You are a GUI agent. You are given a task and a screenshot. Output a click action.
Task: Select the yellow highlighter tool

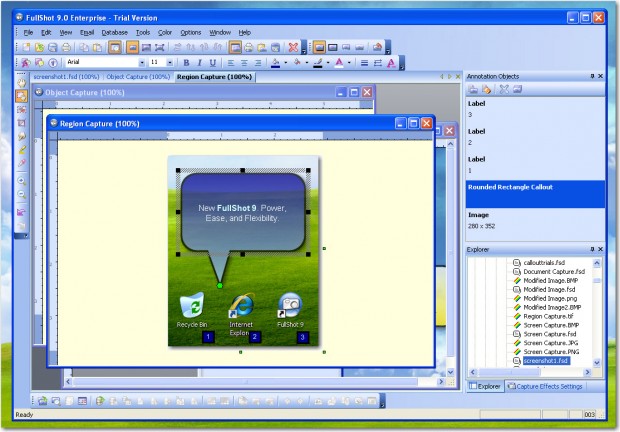[22, 150]
